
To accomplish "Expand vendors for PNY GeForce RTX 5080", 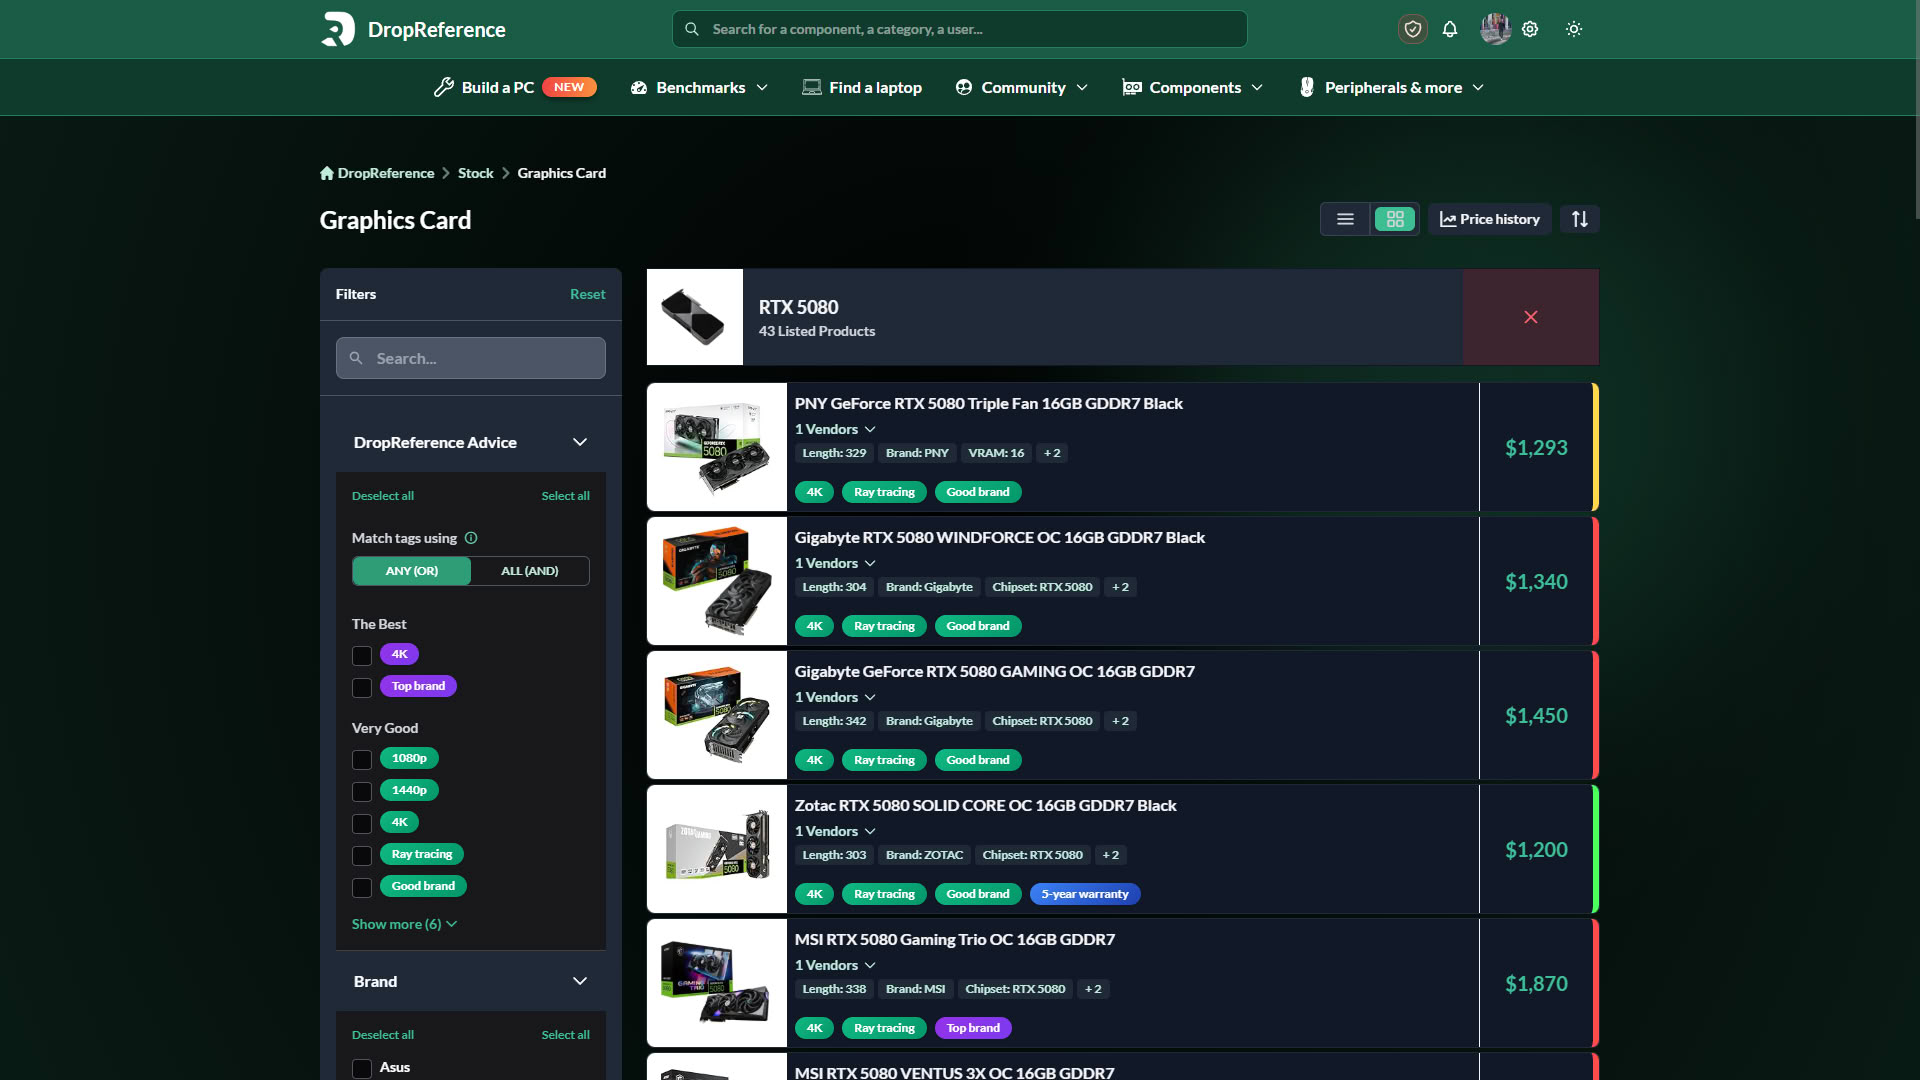I will (x=835, y=429).
